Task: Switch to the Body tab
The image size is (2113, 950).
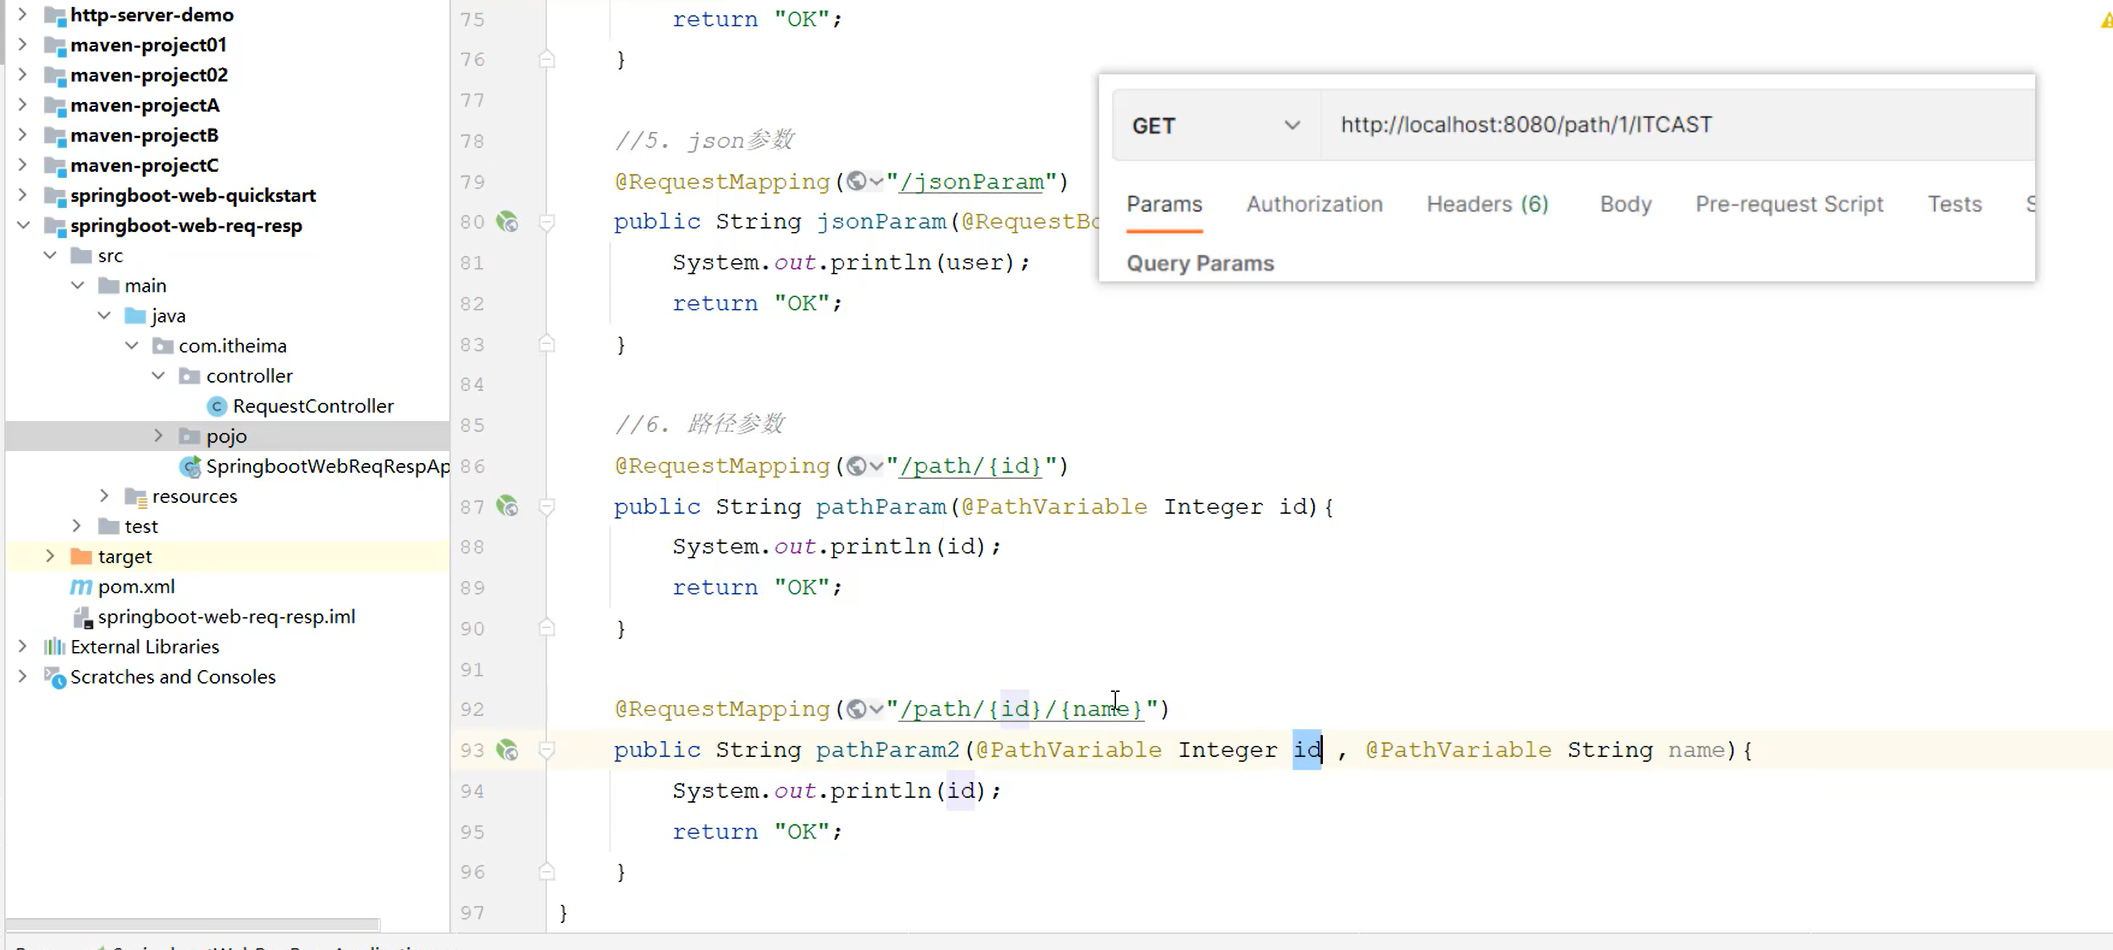Action: (x=1625, y=204)
